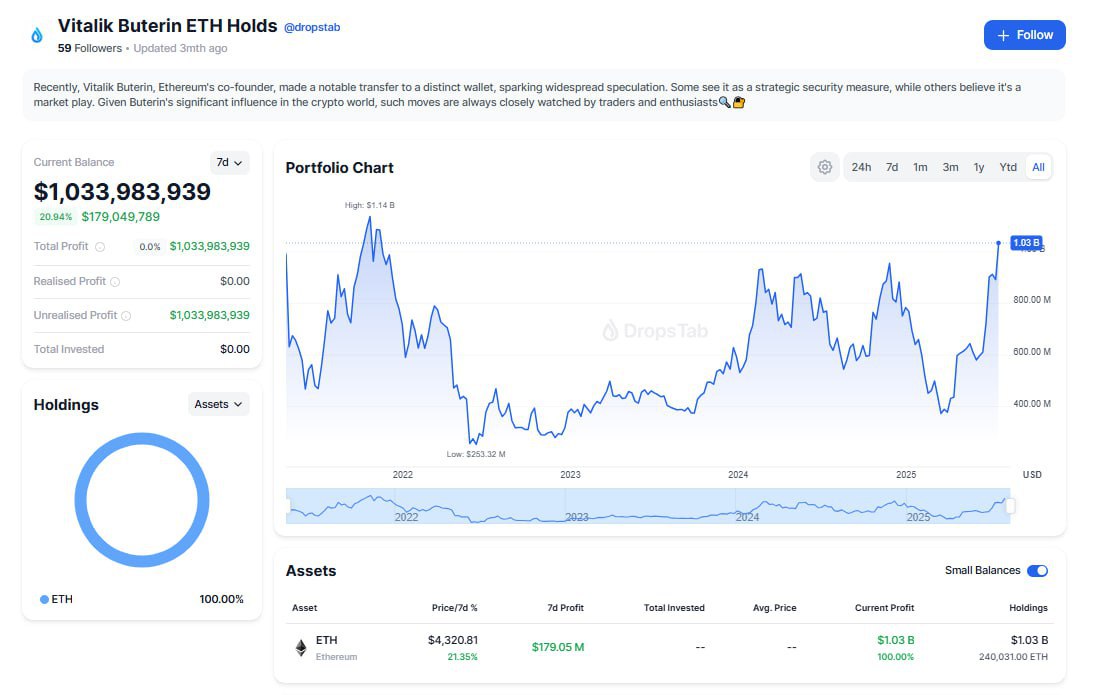The height and width of the screenshot is (695, 1099).
Task: Open the 7d balance period dropdown
Action: [x=229, y=163]
